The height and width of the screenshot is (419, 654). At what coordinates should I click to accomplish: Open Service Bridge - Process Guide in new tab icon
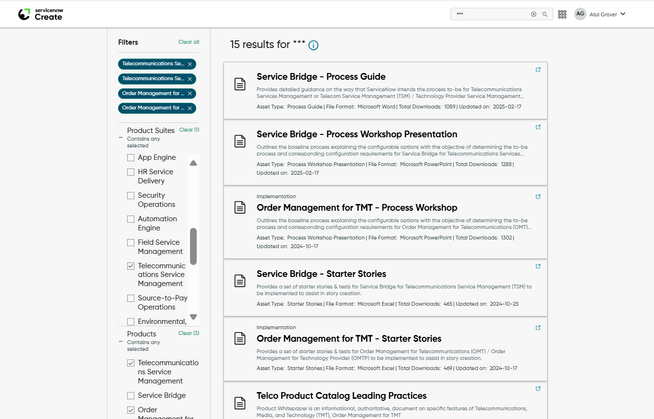click(538, 70)
